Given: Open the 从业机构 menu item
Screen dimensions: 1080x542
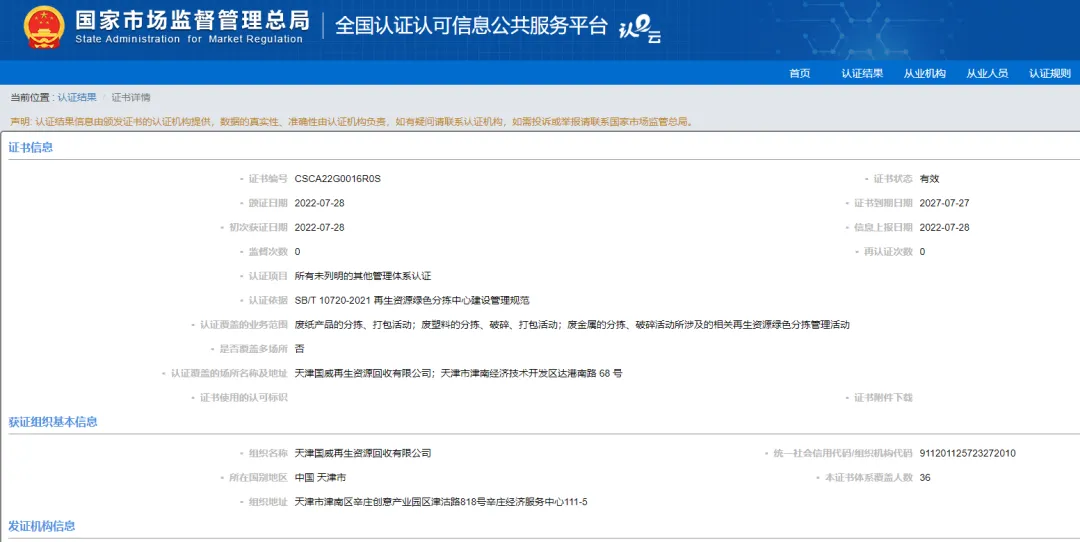Looking at the screenshot, I should tap(924, 74).
